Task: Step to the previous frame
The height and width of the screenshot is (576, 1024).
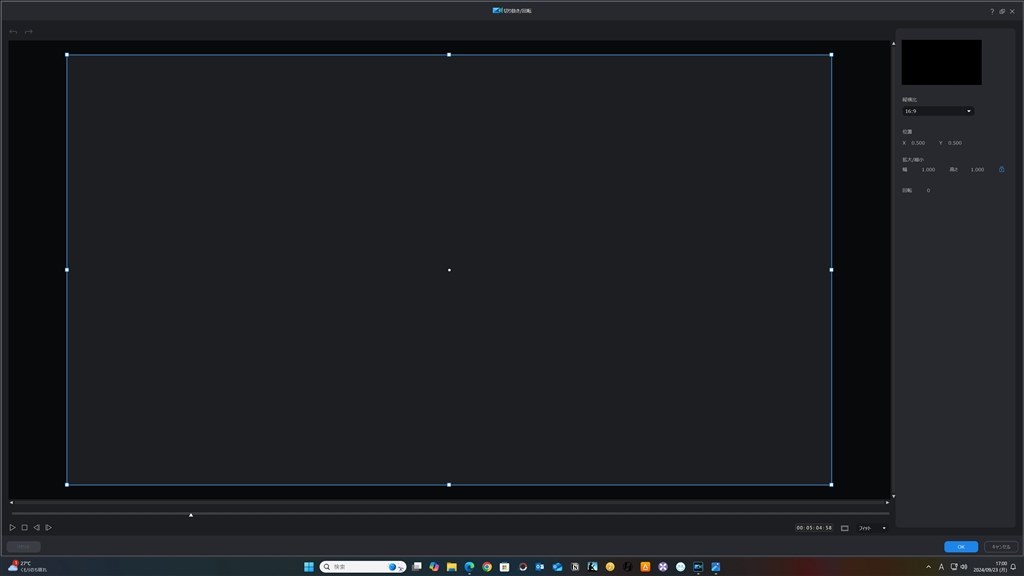Action: click(37, 528)
